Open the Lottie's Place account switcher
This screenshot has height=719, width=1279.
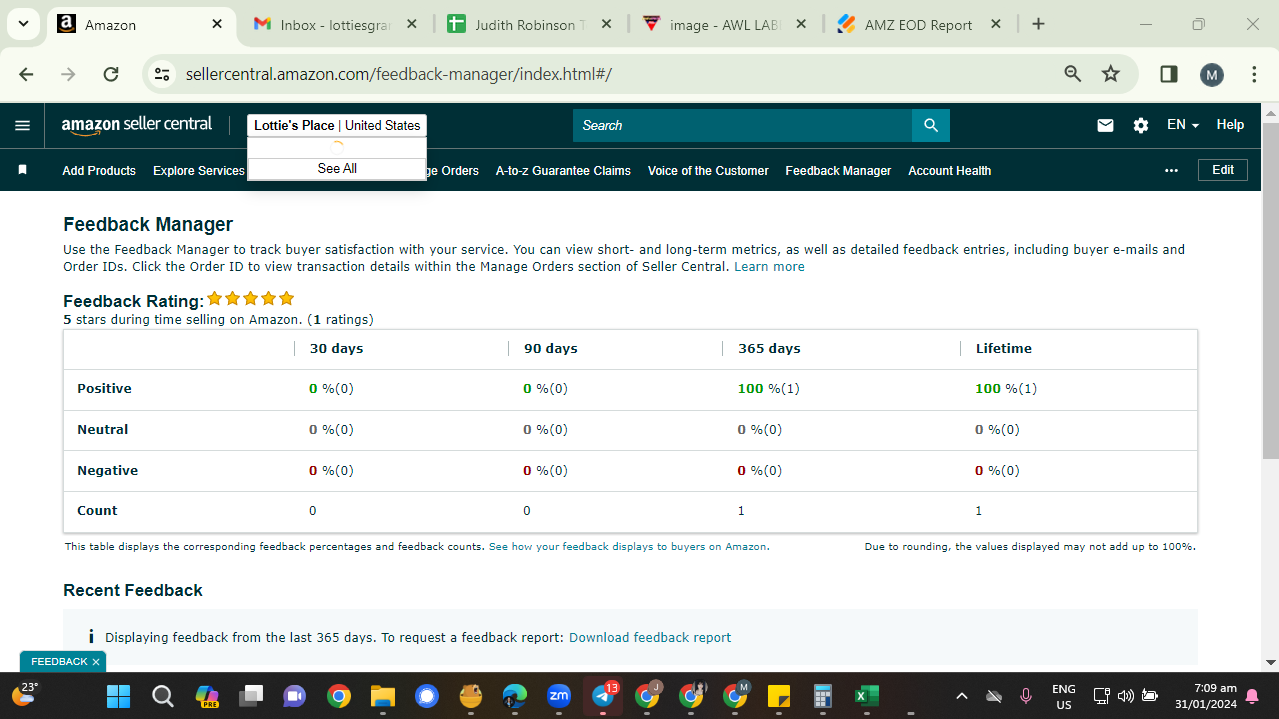click(337, 125)
